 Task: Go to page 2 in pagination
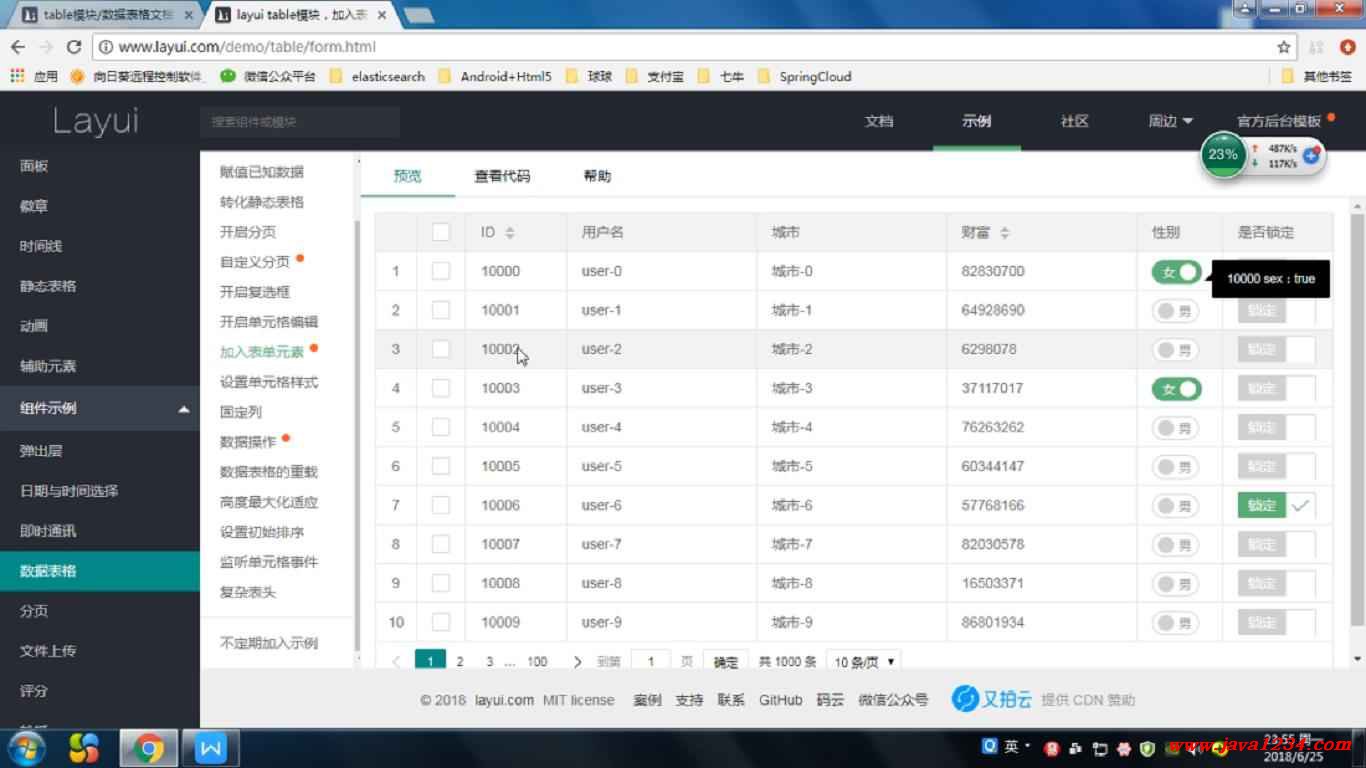click(460, 662)
